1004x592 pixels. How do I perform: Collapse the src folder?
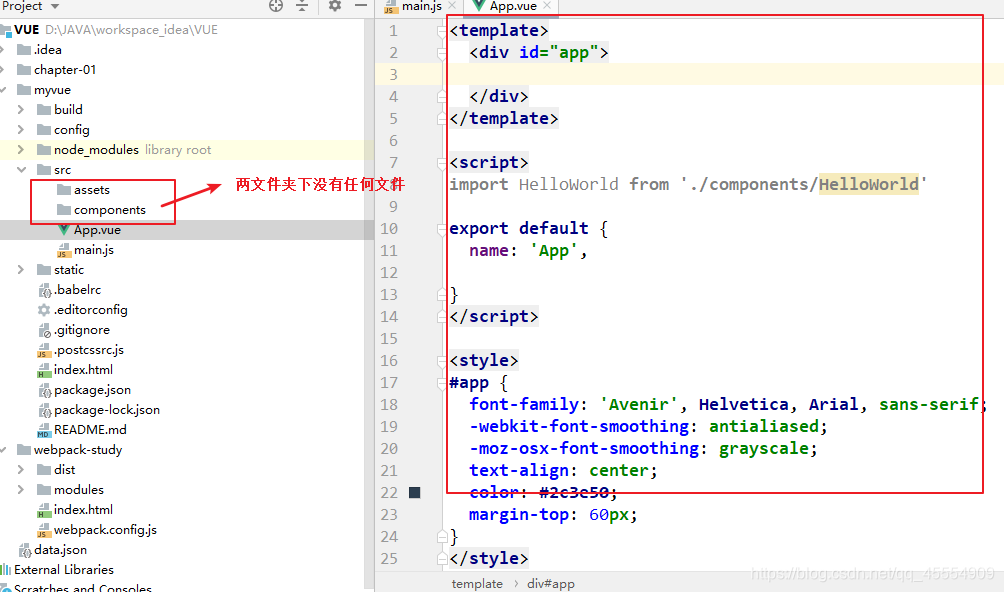click(21, 170)
